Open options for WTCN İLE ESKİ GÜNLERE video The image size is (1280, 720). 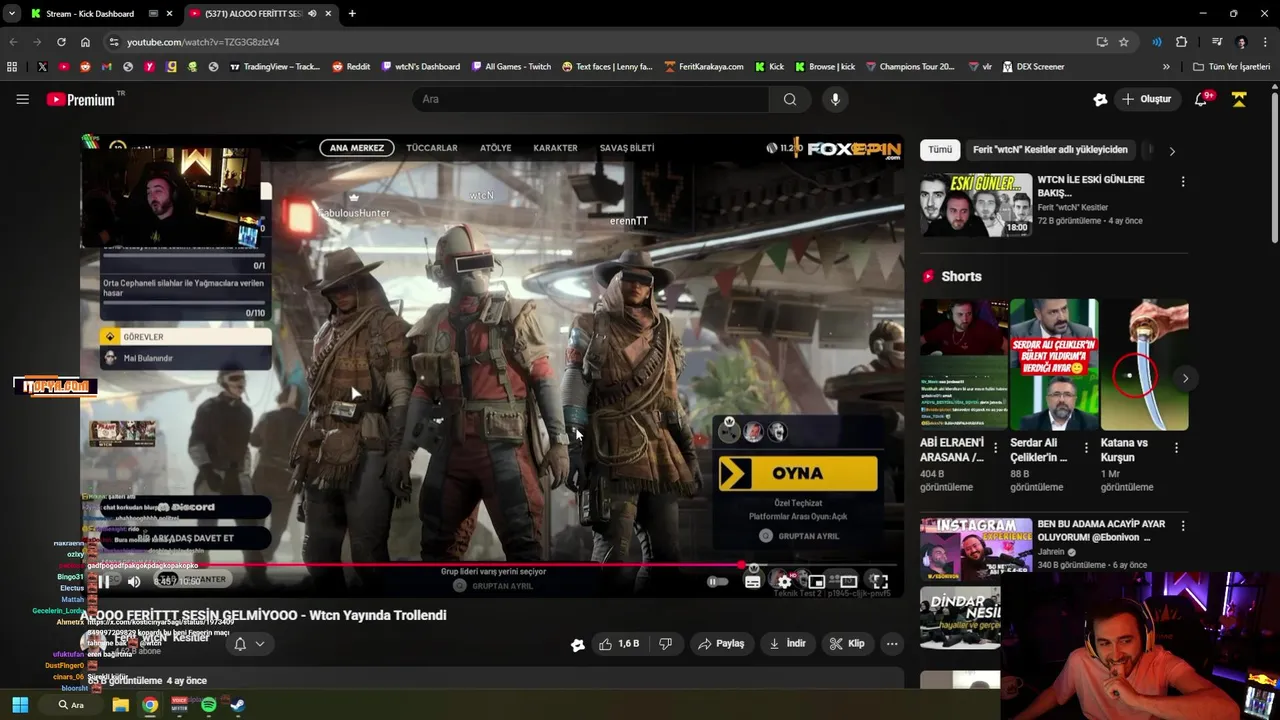pyautogui.click(x=1183, y=182)
